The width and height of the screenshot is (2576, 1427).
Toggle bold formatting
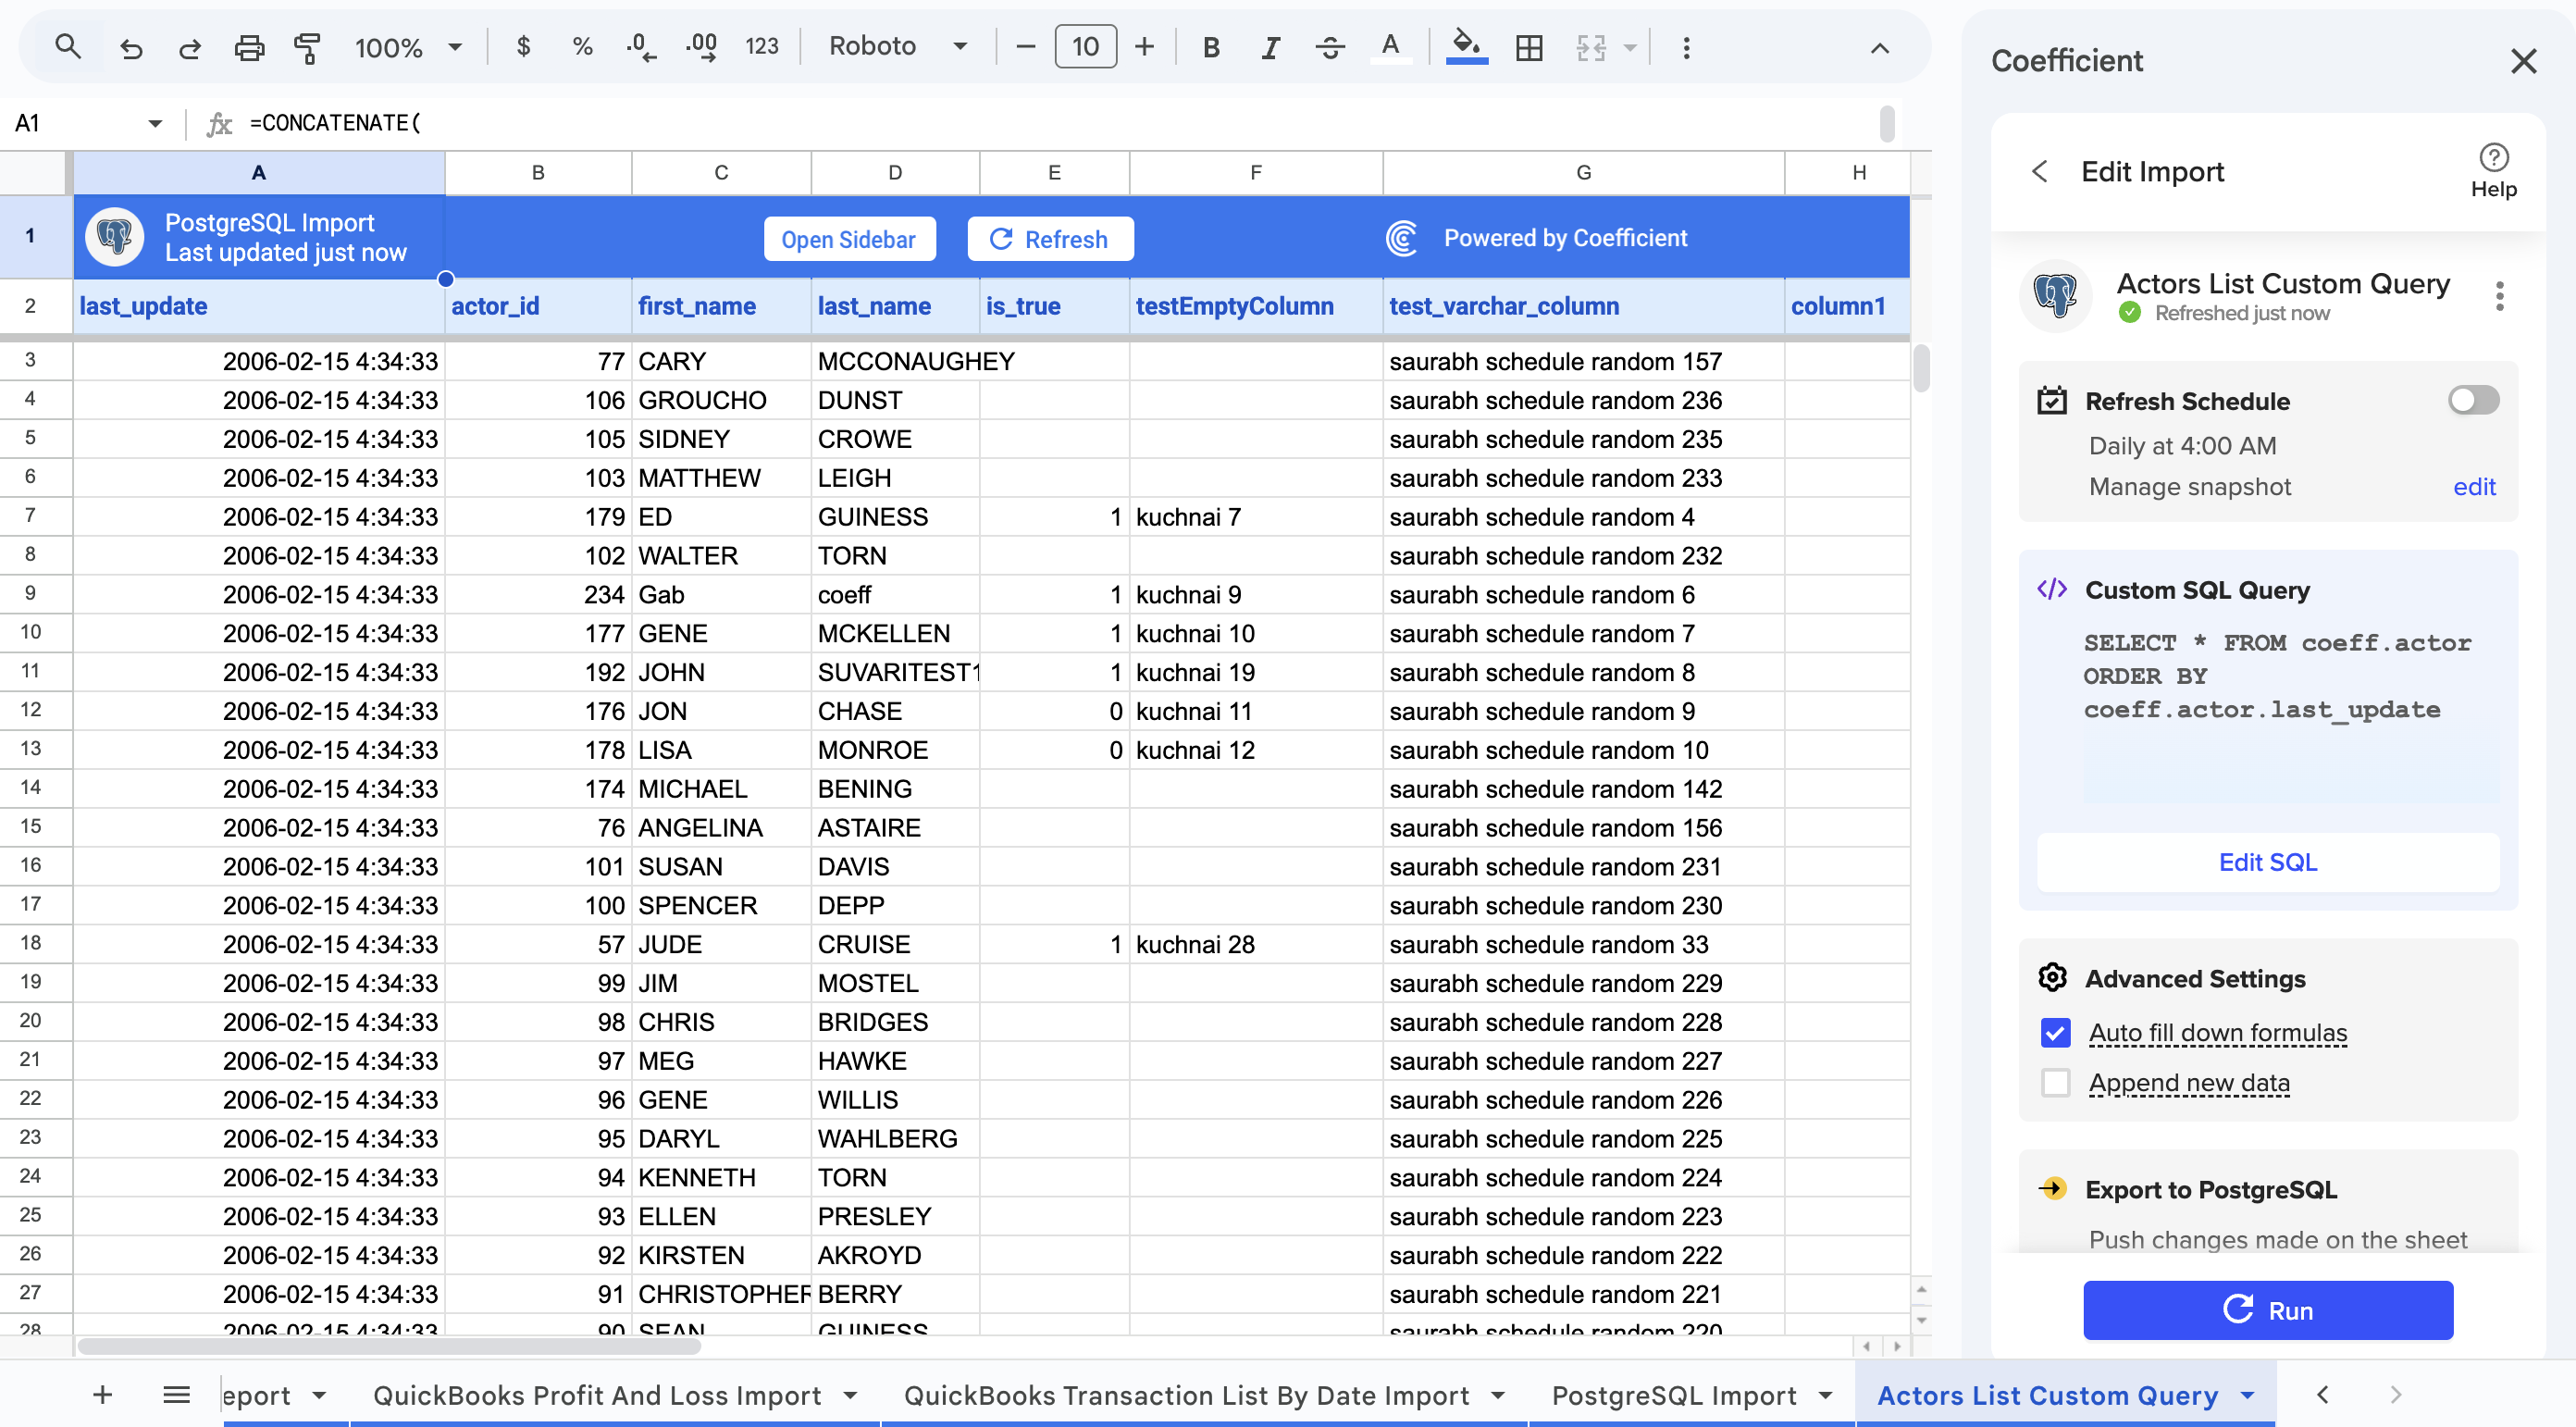[1210, 47]
